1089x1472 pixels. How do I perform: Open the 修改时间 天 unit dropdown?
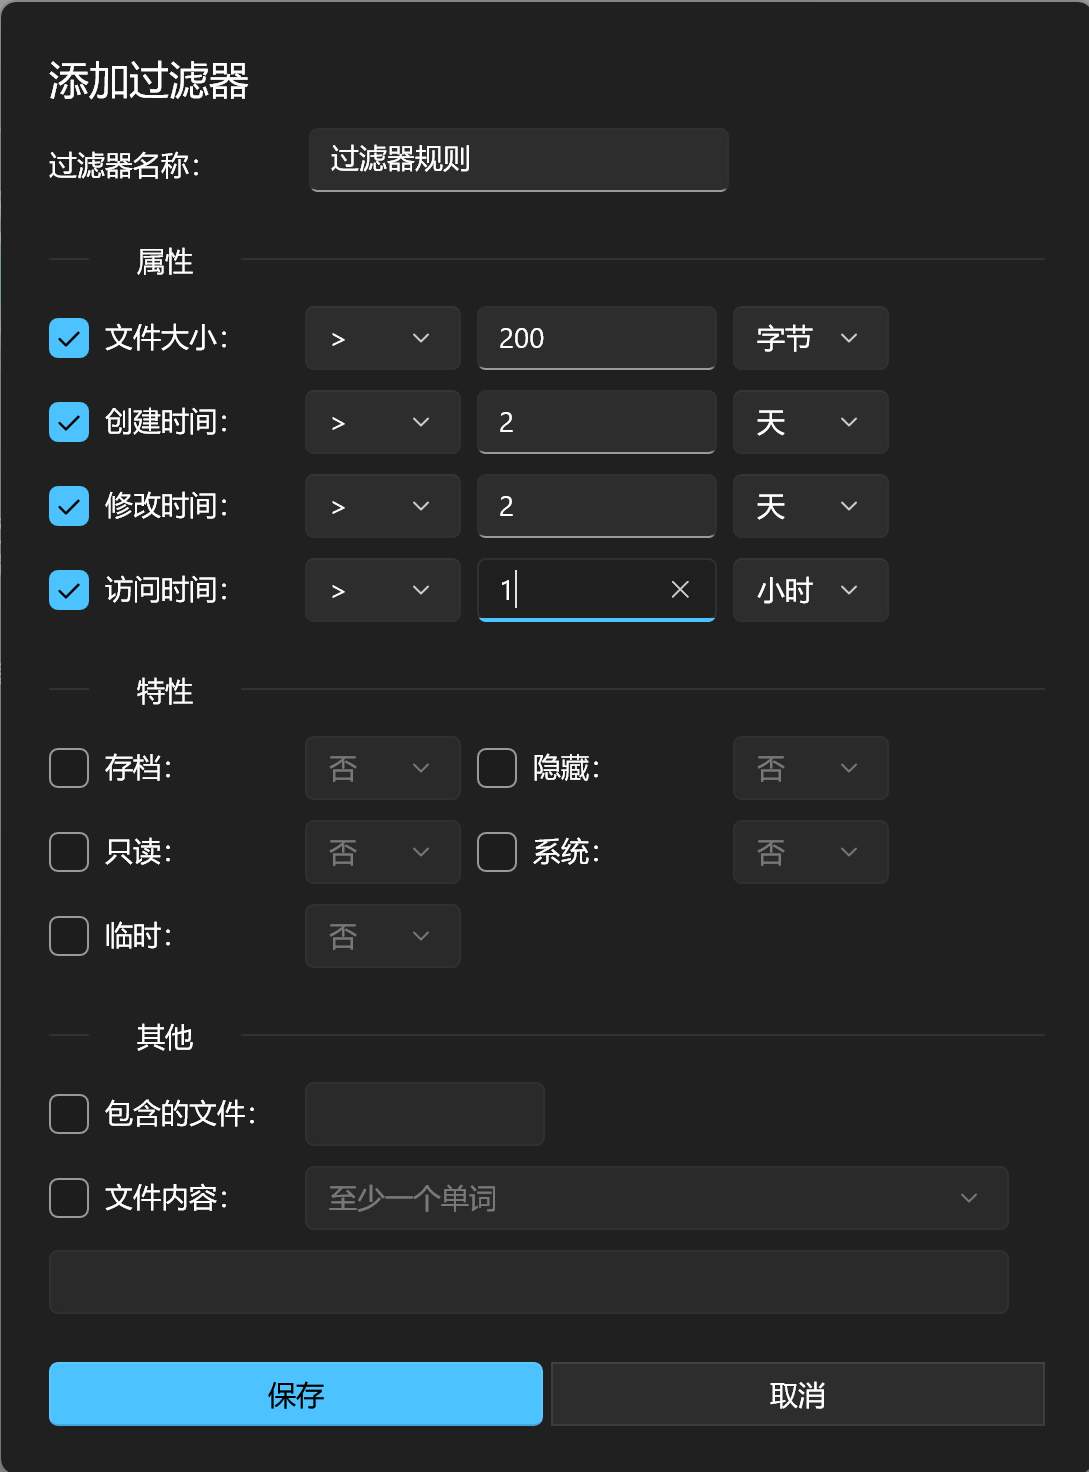tap(811, 506)
